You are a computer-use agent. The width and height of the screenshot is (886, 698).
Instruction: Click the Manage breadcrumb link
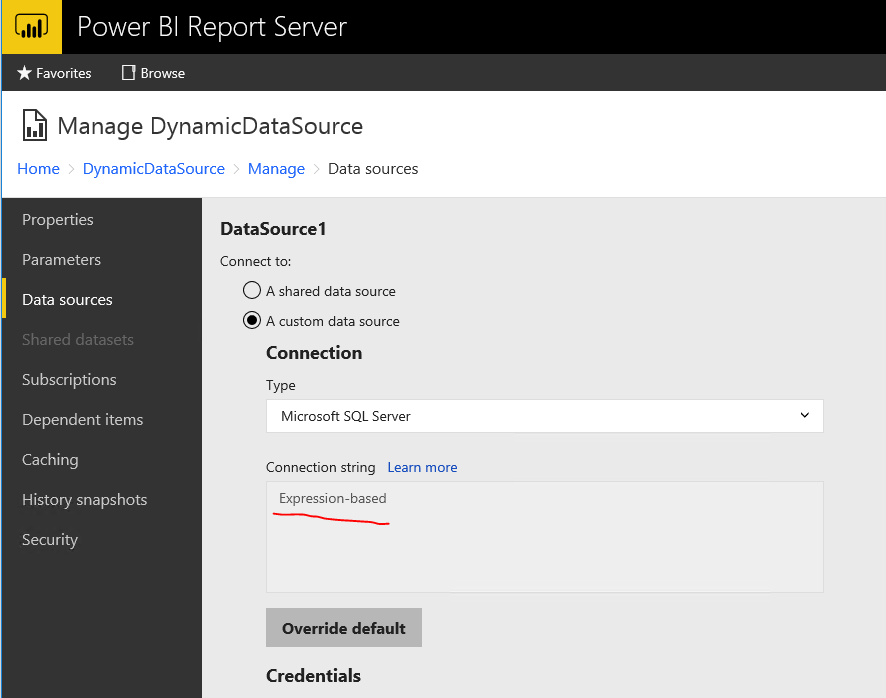coord(276,168)
